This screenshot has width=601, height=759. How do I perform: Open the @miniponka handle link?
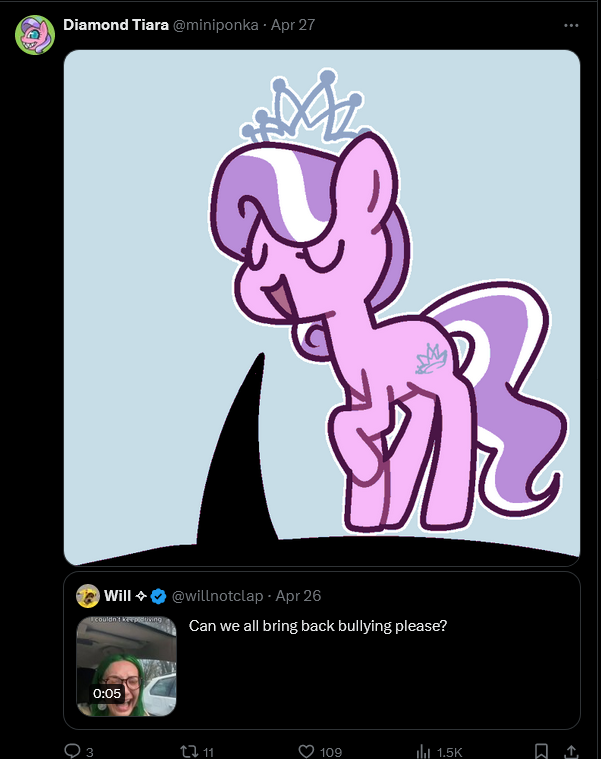pyautogui.click(x=215, y=25)
